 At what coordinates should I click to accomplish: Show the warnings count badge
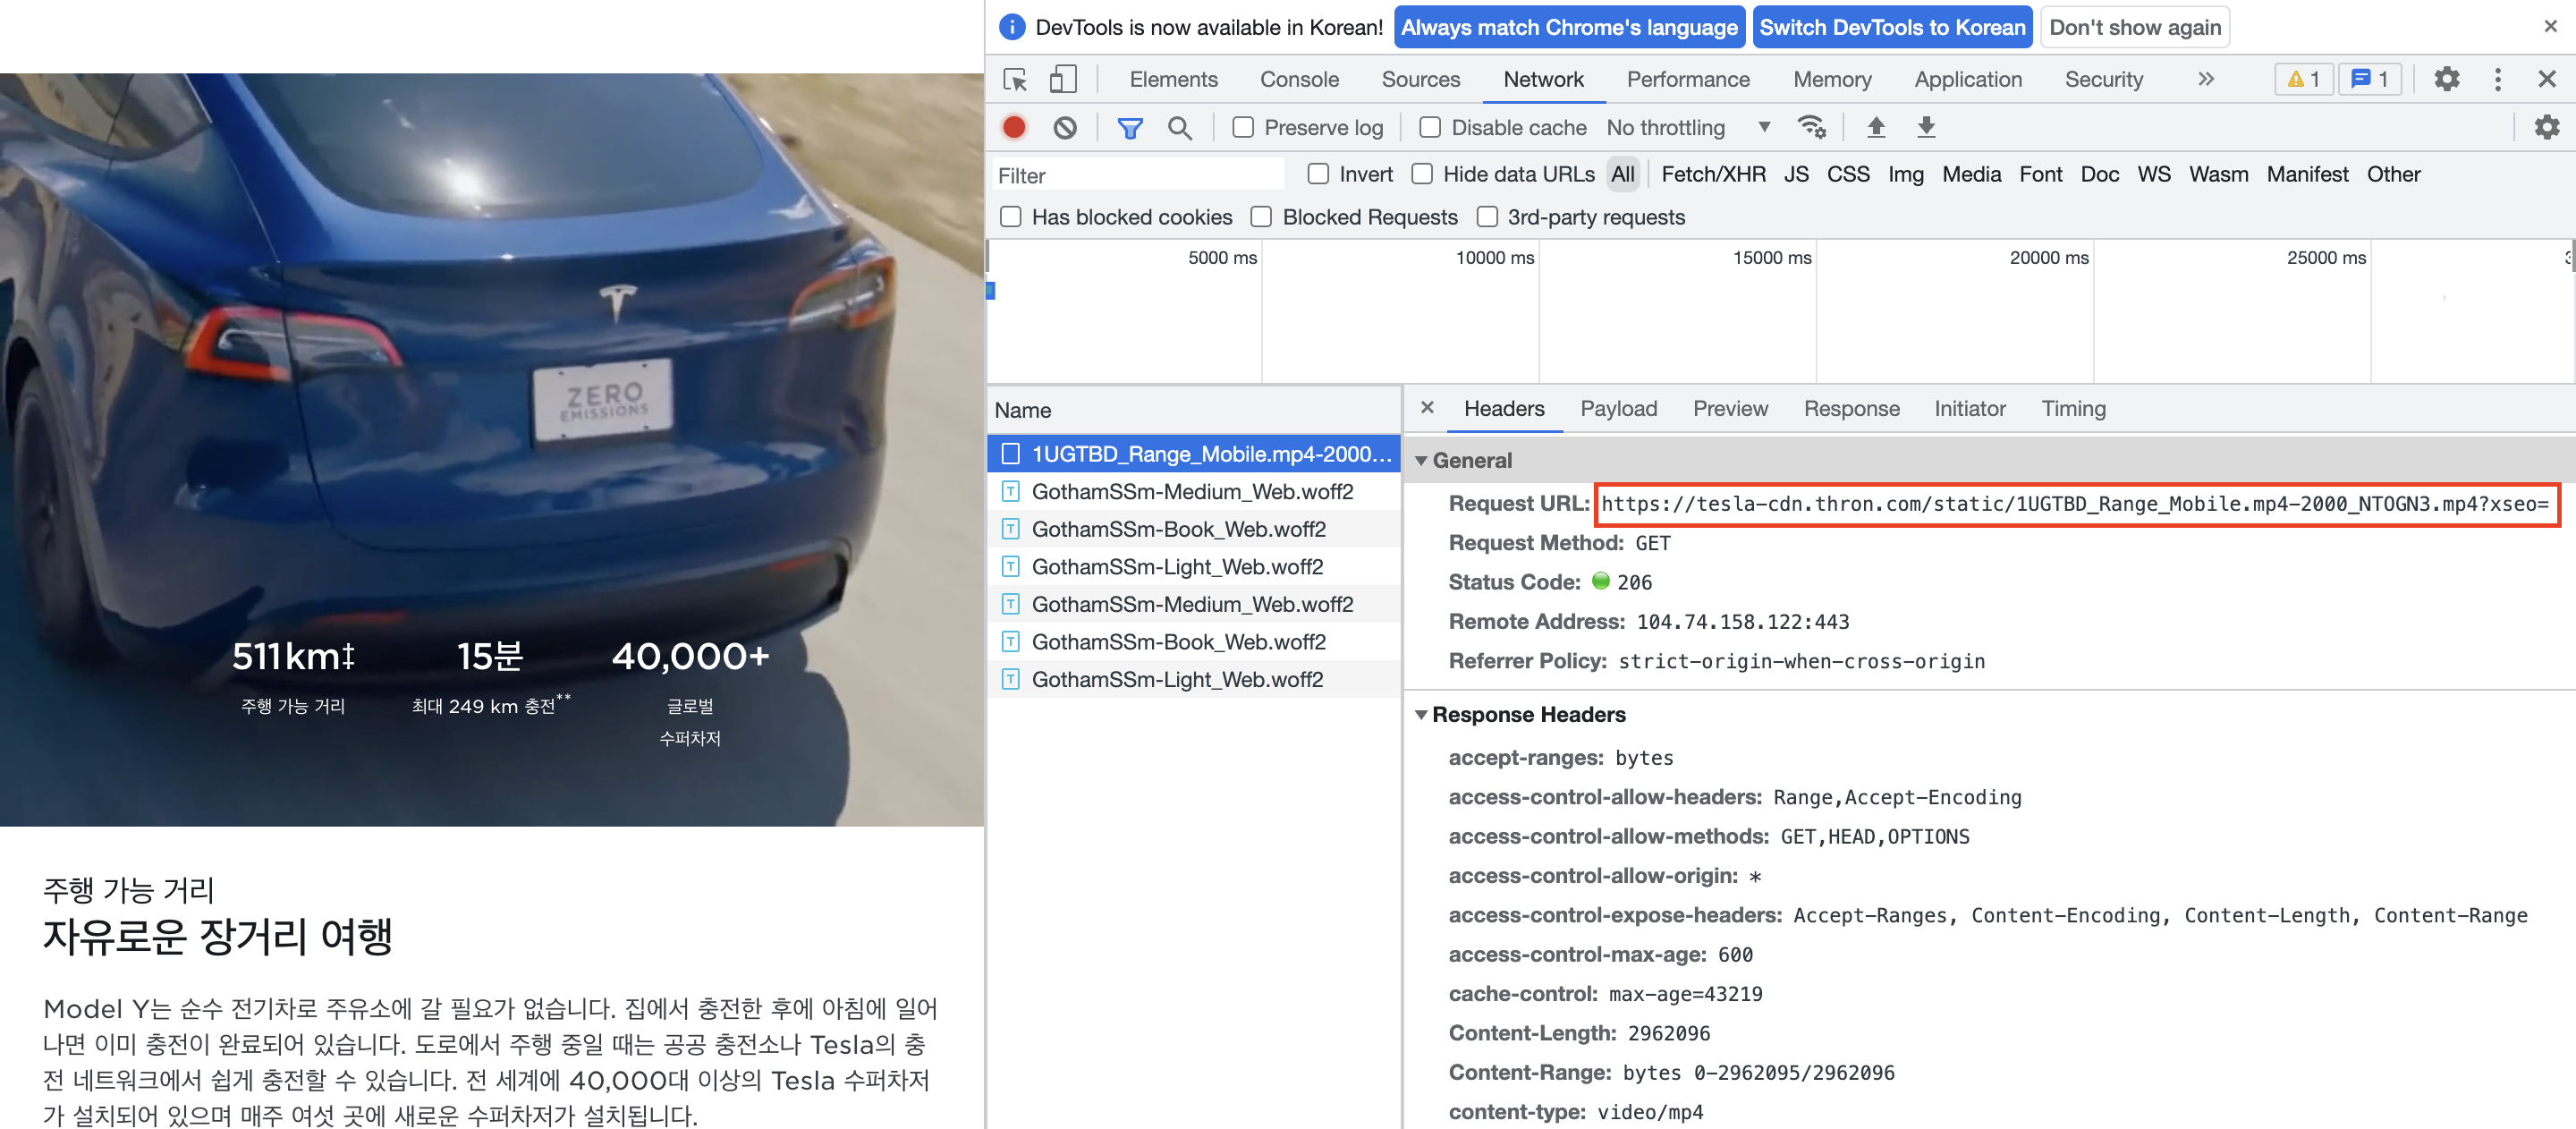2304,79
